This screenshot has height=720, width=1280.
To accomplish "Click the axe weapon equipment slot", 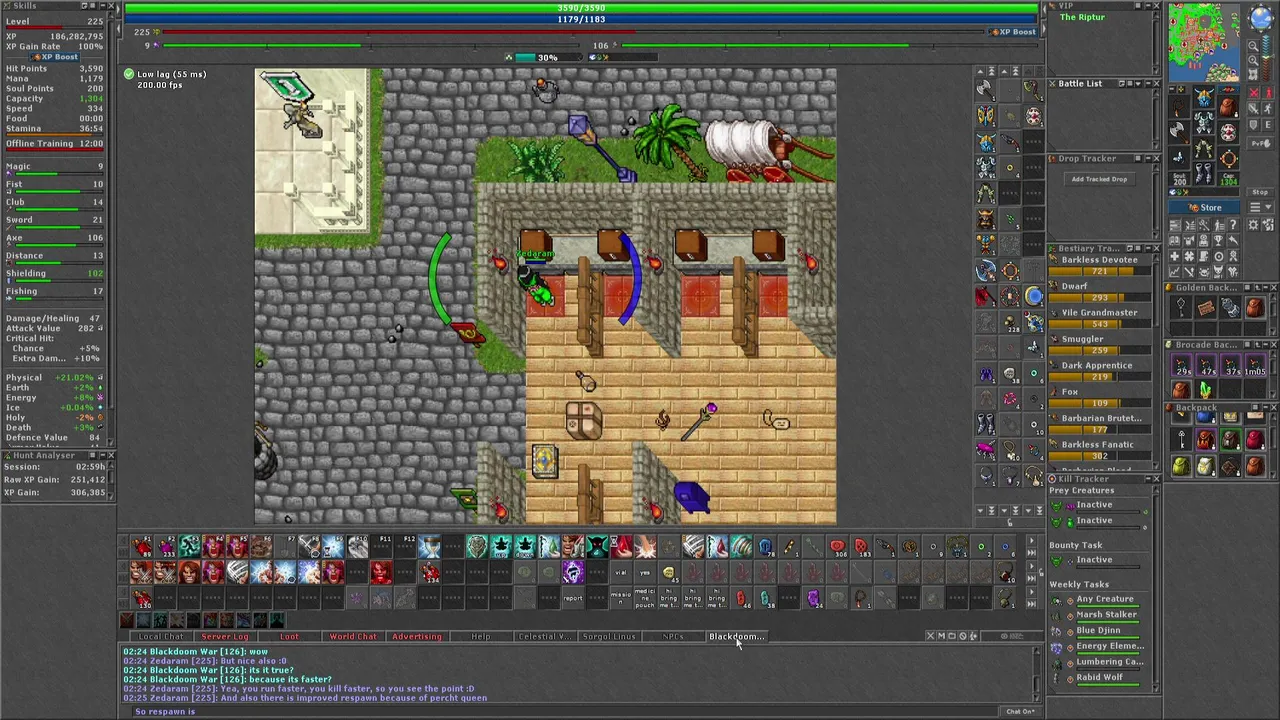I will click(1180, 130).
